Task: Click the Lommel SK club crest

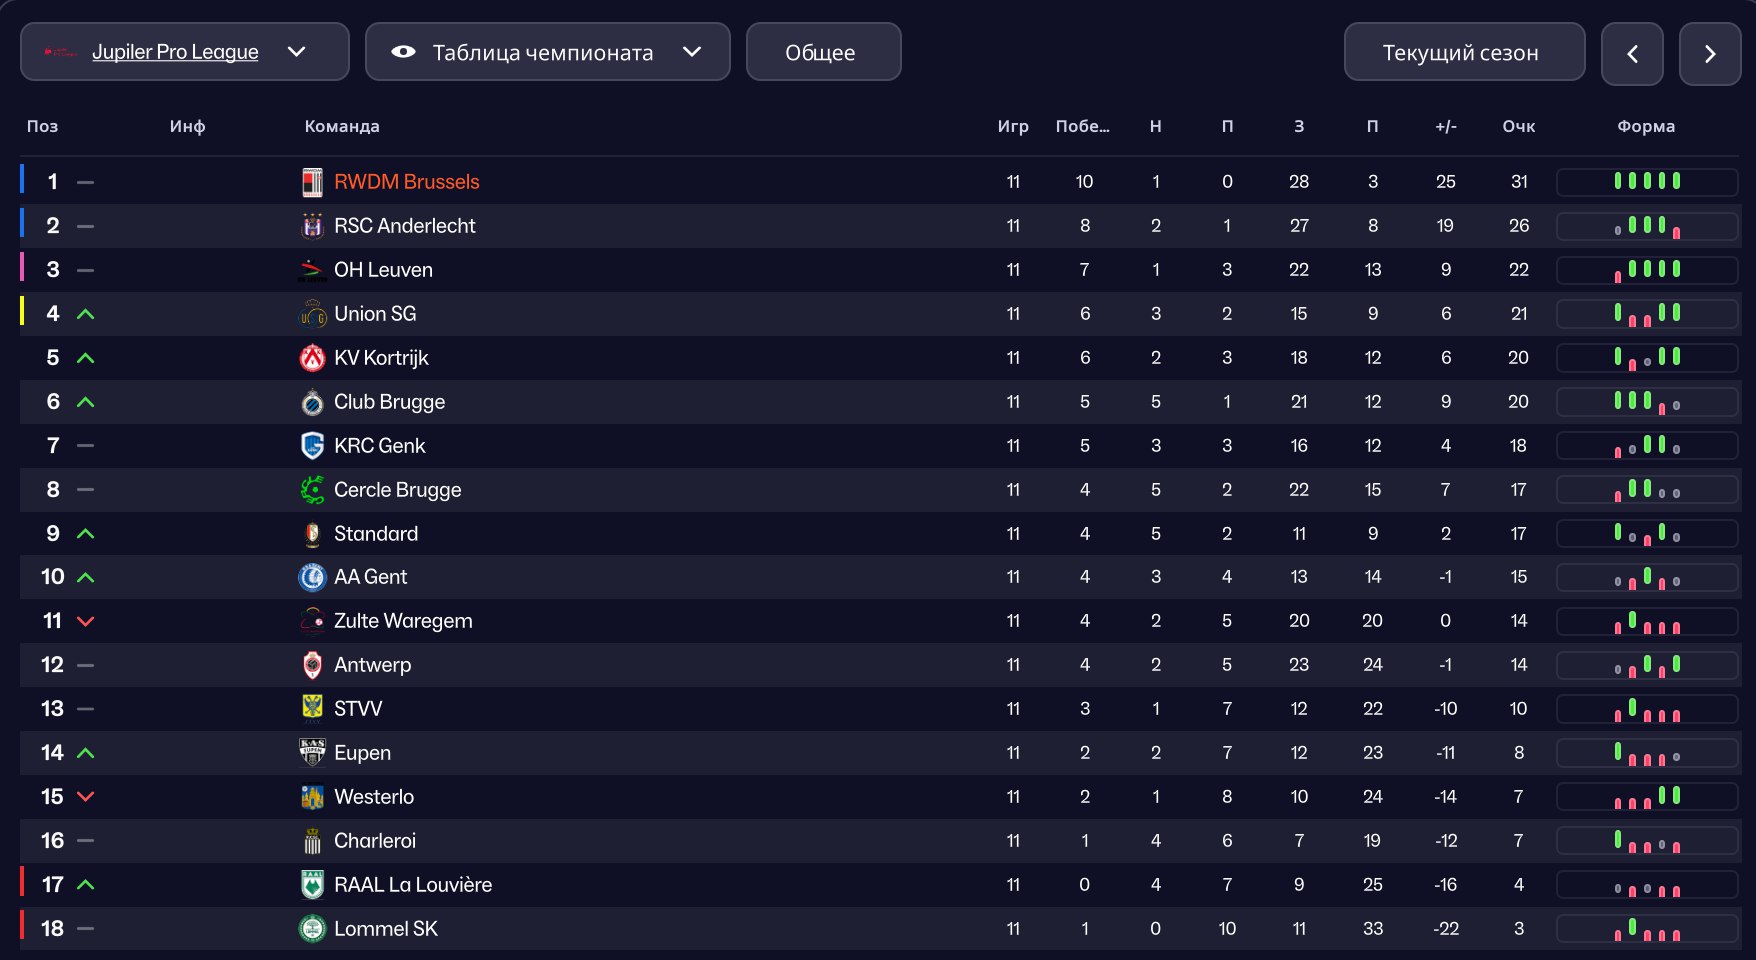Action: 312,929
